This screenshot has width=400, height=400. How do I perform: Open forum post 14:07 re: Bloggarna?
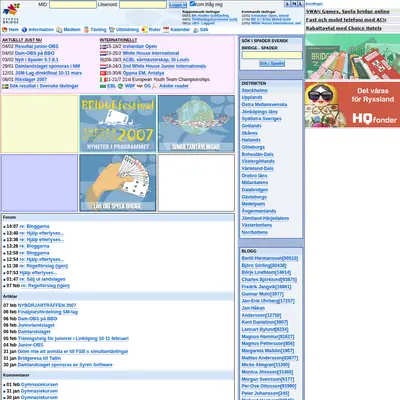(34, 226)
